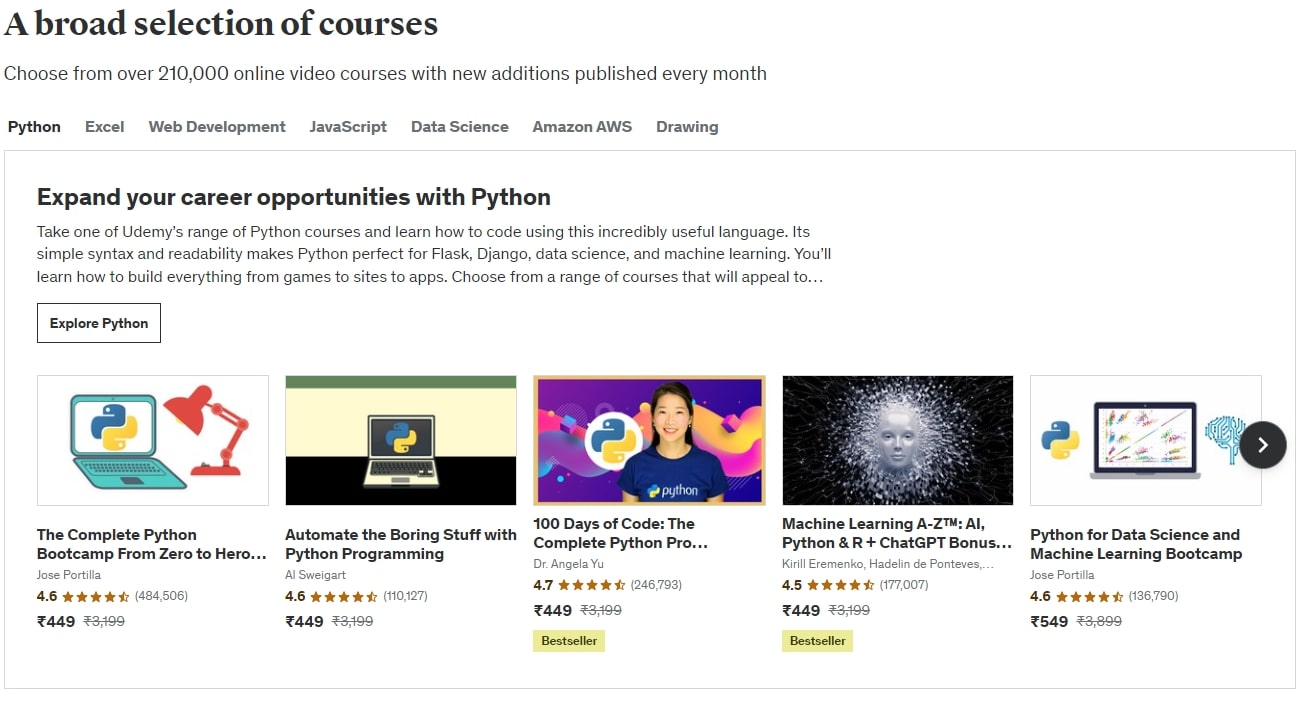Switch to the Web Development tab
1301x715 pixels.
pyautogui.click(x=216, y=126)
